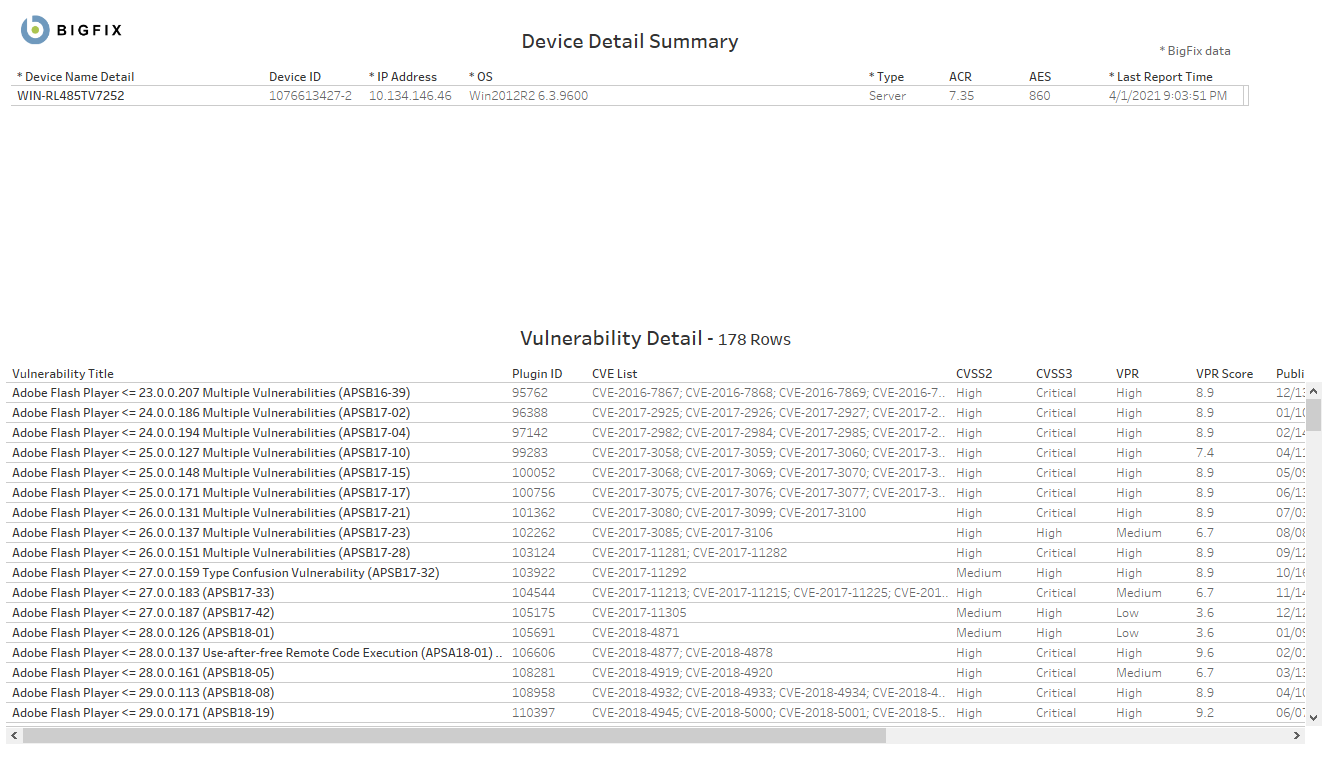Select APSB17-42 vulnerability row title
Screen dimensions: 1341x763
(143, 613)
